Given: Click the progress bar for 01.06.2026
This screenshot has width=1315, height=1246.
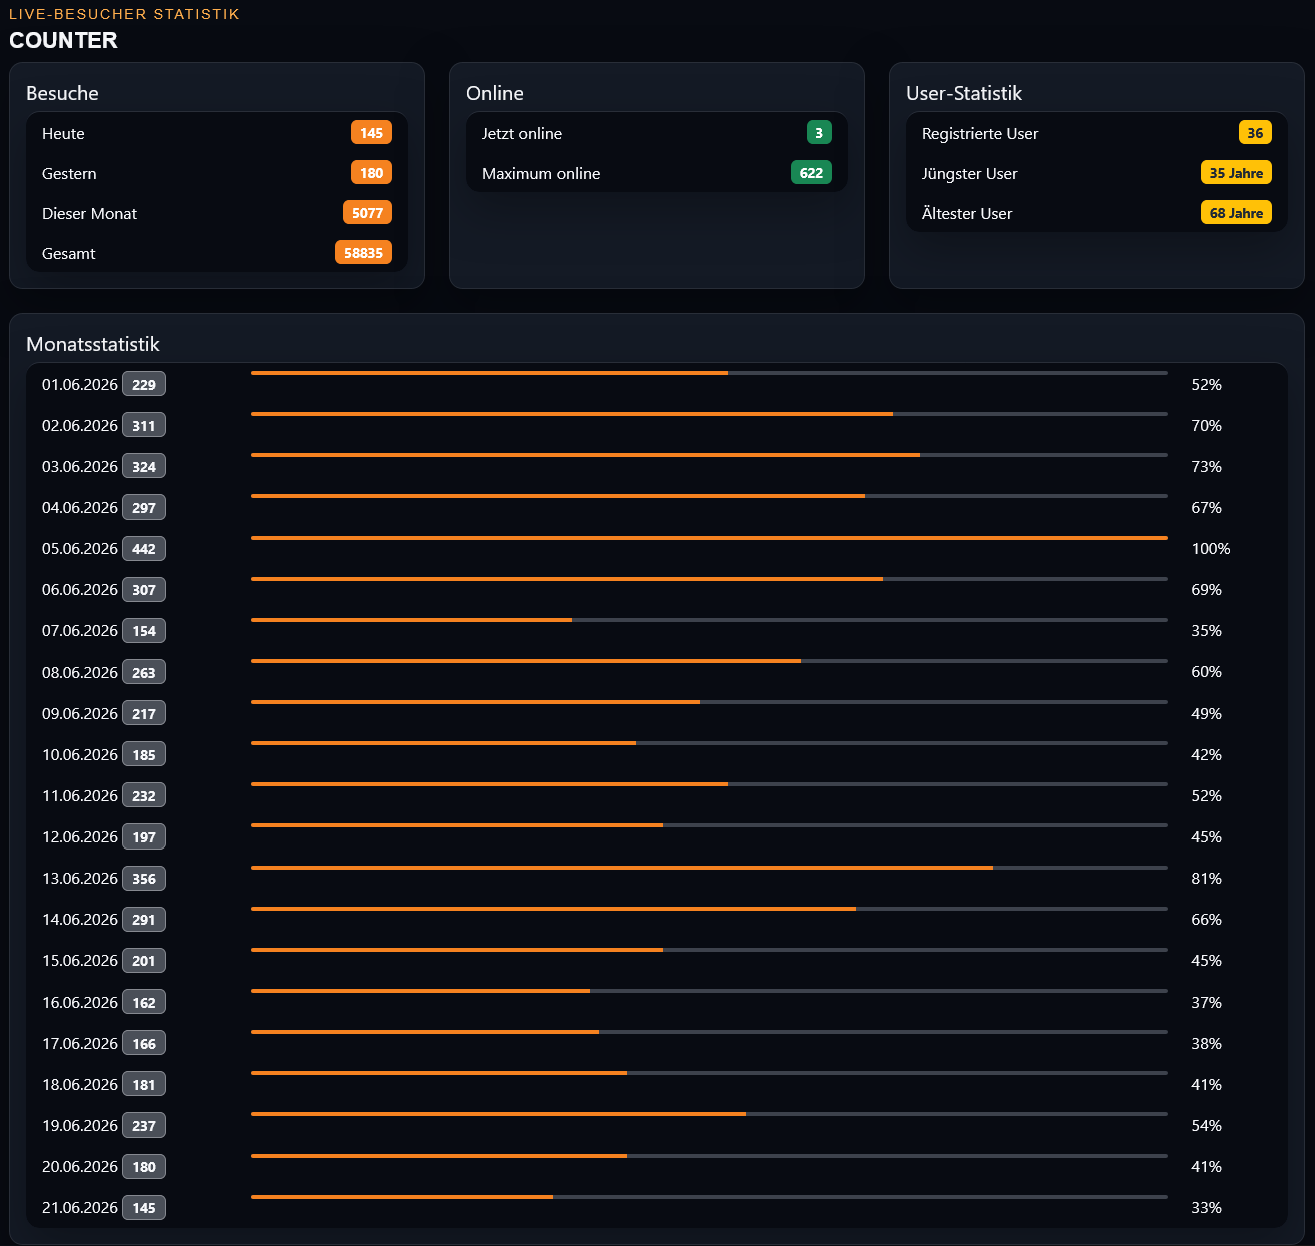Looking at the screenshot, I should point(709,373).
